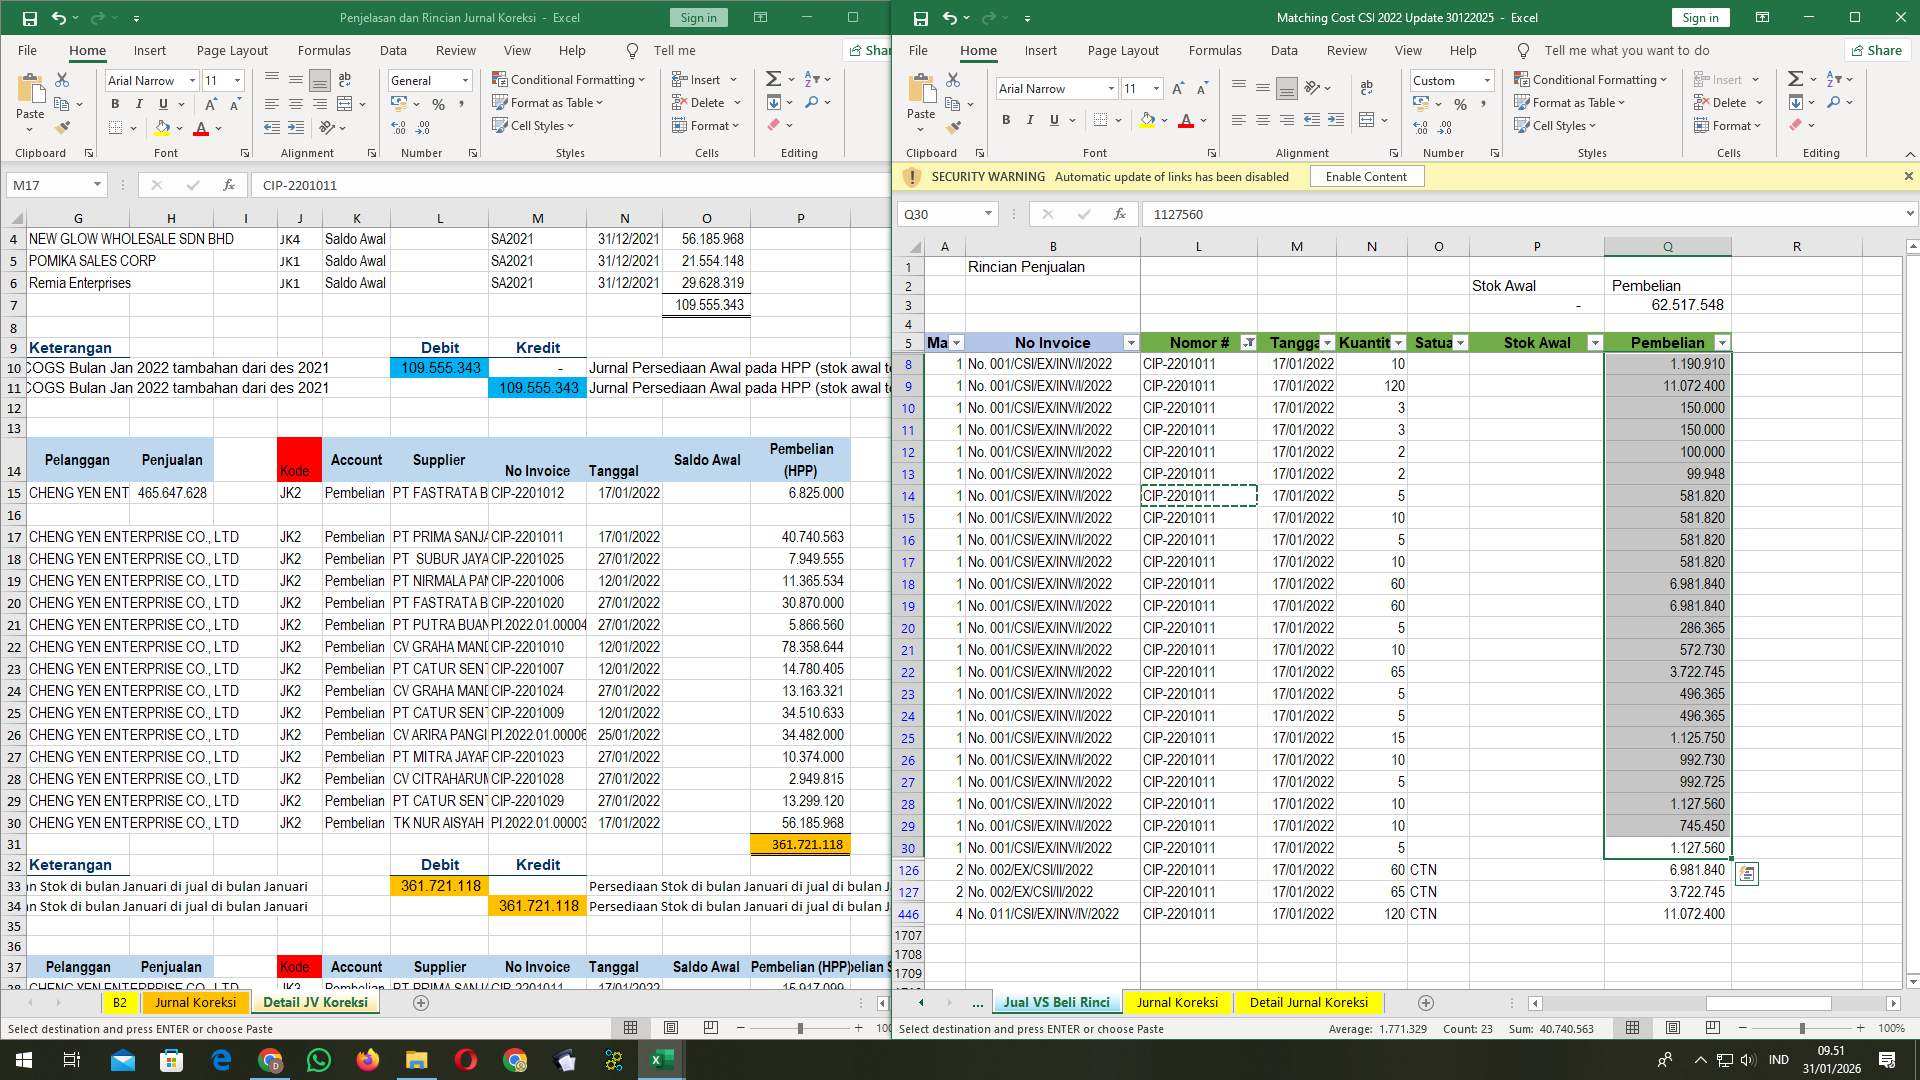Toggle italic formatting

point(1029,120)
